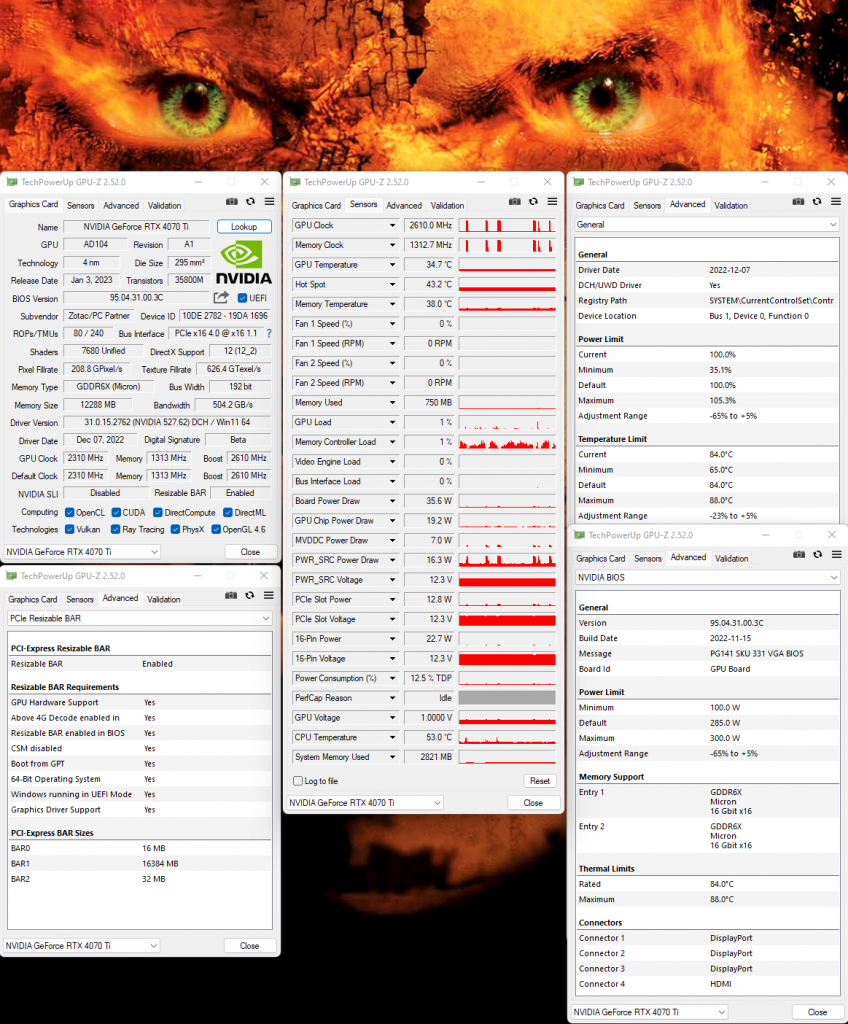Image resolution: width=848 pixels, height=1024 pixels.
Task: Click camera icon in General Advanced window
Action: 798,202
